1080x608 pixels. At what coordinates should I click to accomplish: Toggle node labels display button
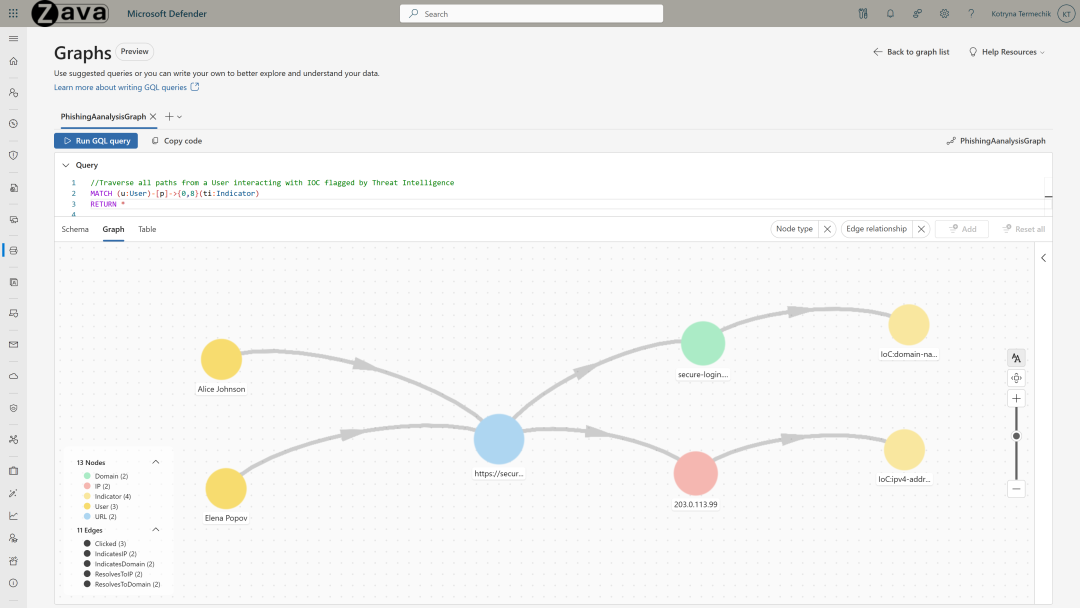1016,357
